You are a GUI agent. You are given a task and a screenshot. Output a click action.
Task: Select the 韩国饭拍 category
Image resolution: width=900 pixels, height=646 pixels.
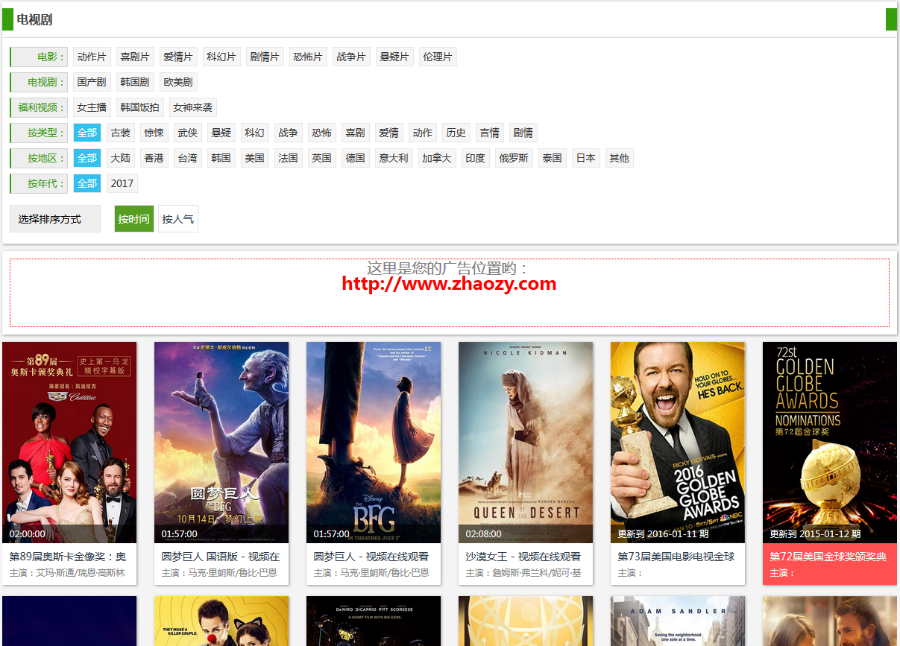coord(140,107)
